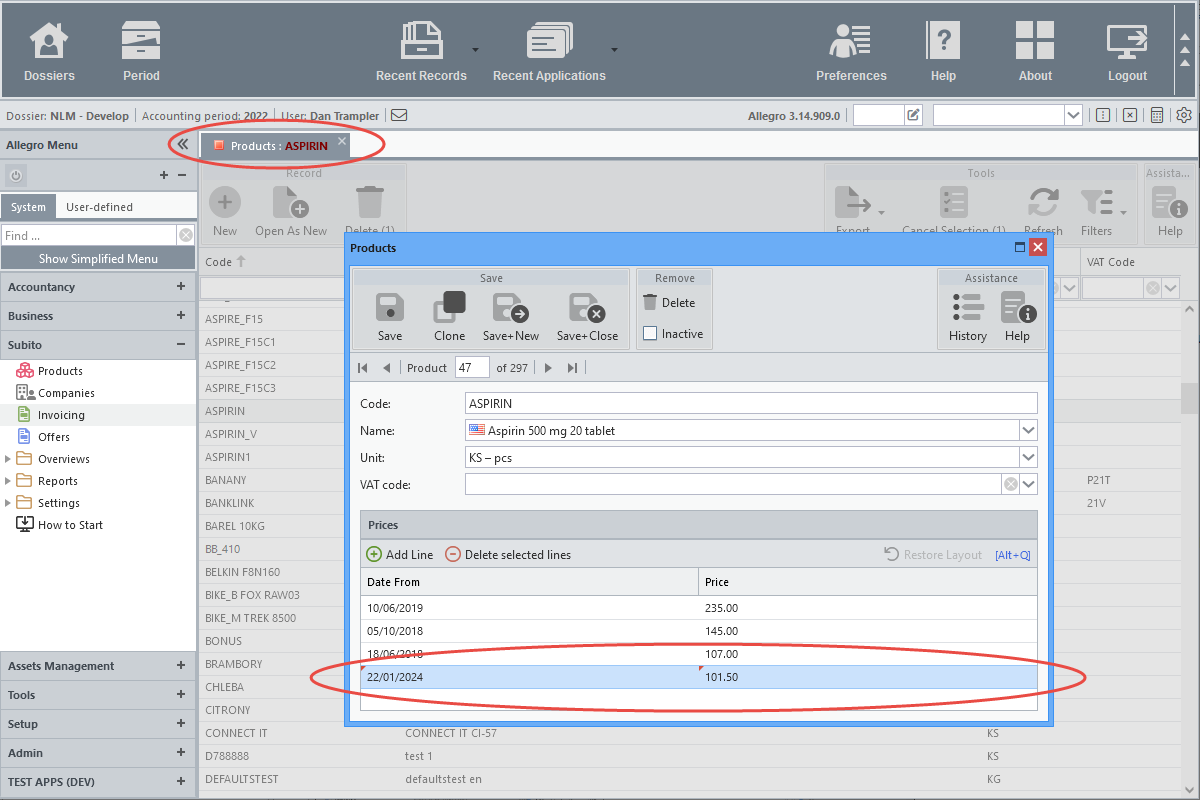Open How to Start
Image resolution: width=1200 pixels, height=800 pixels.
70,525
